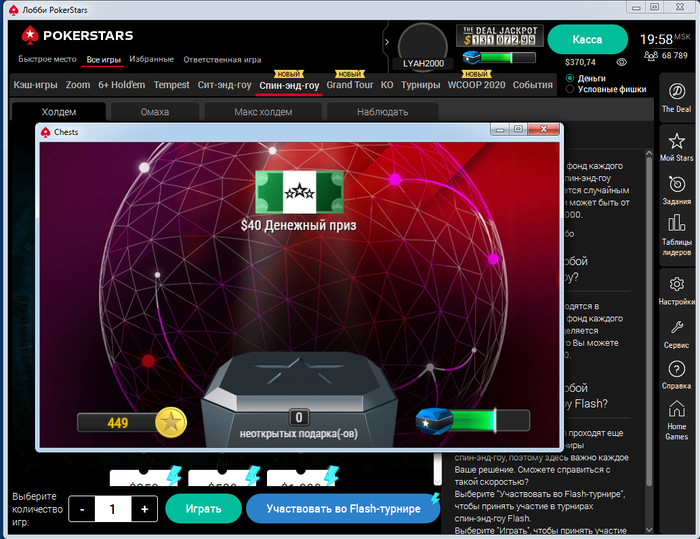This screenshot has width=700, height=539.
Task: Open The Deal sidebar icon
Action: pyautogui.click(x=677, y=92)
